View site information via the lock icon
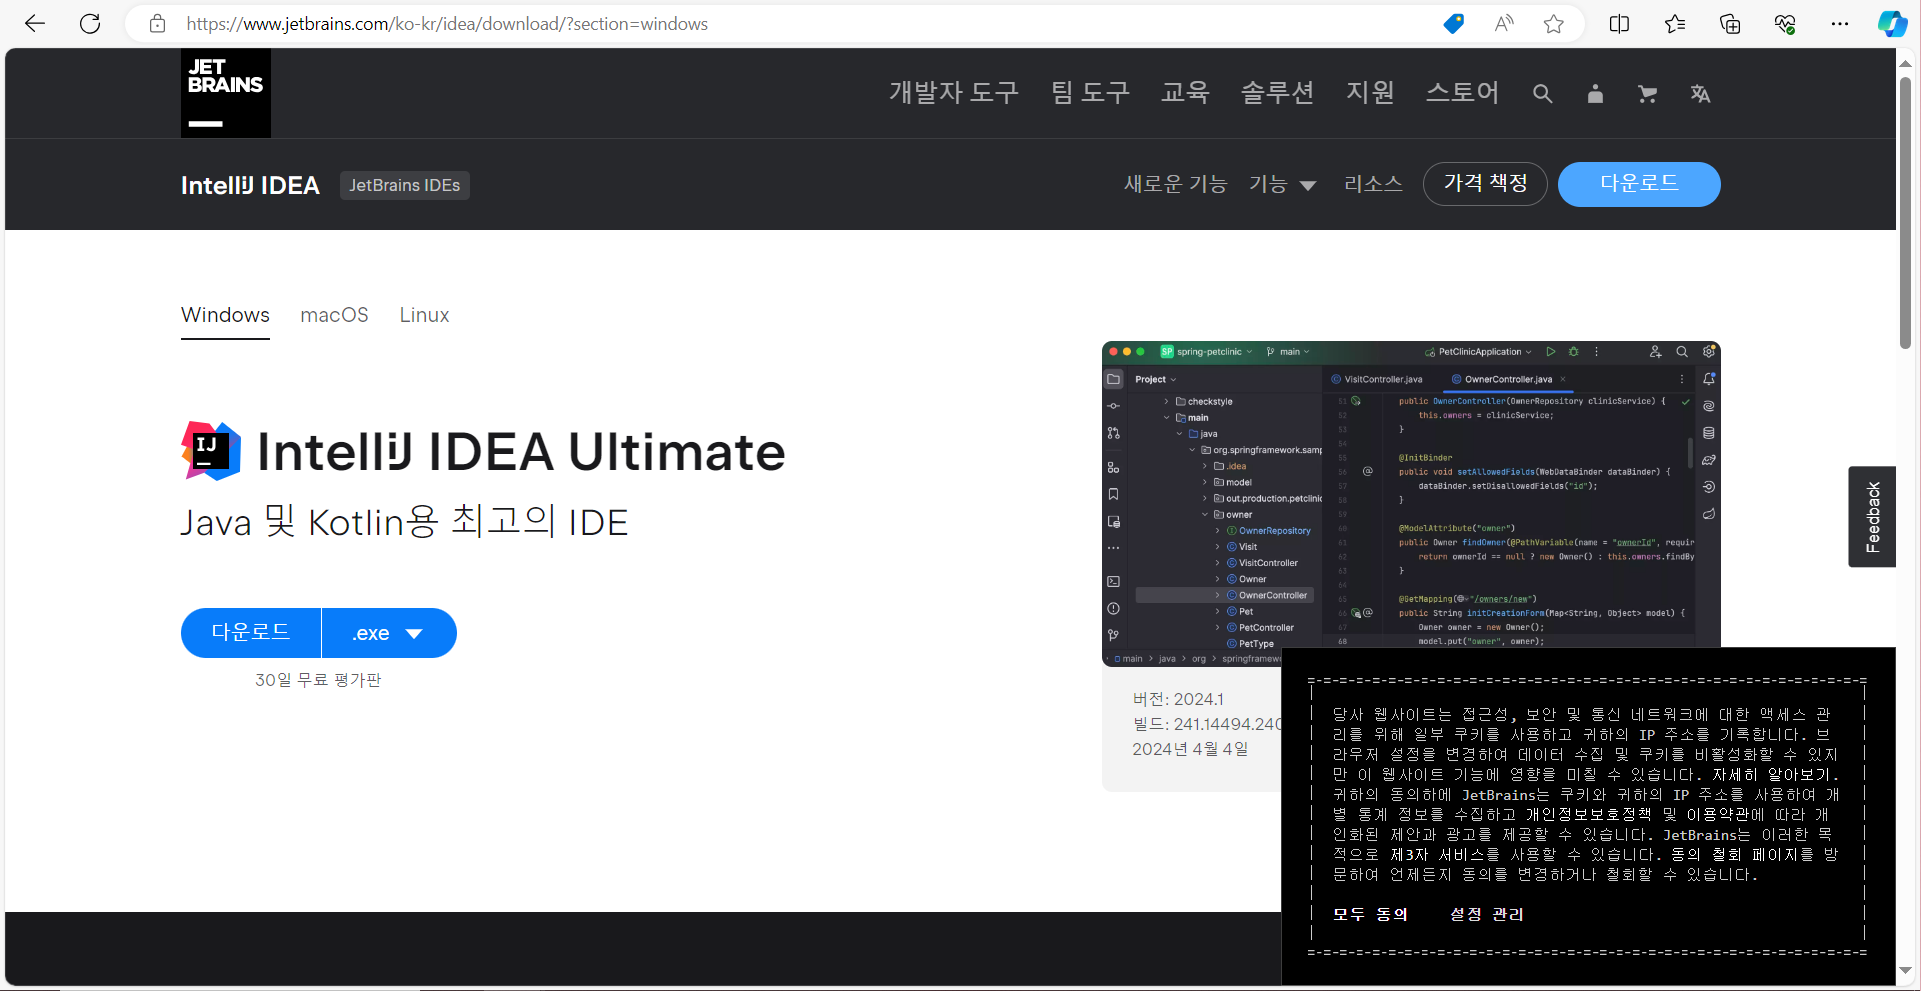Image resolution: width=1921 pixels, height=991 pixels. click(x=157, y=24)
